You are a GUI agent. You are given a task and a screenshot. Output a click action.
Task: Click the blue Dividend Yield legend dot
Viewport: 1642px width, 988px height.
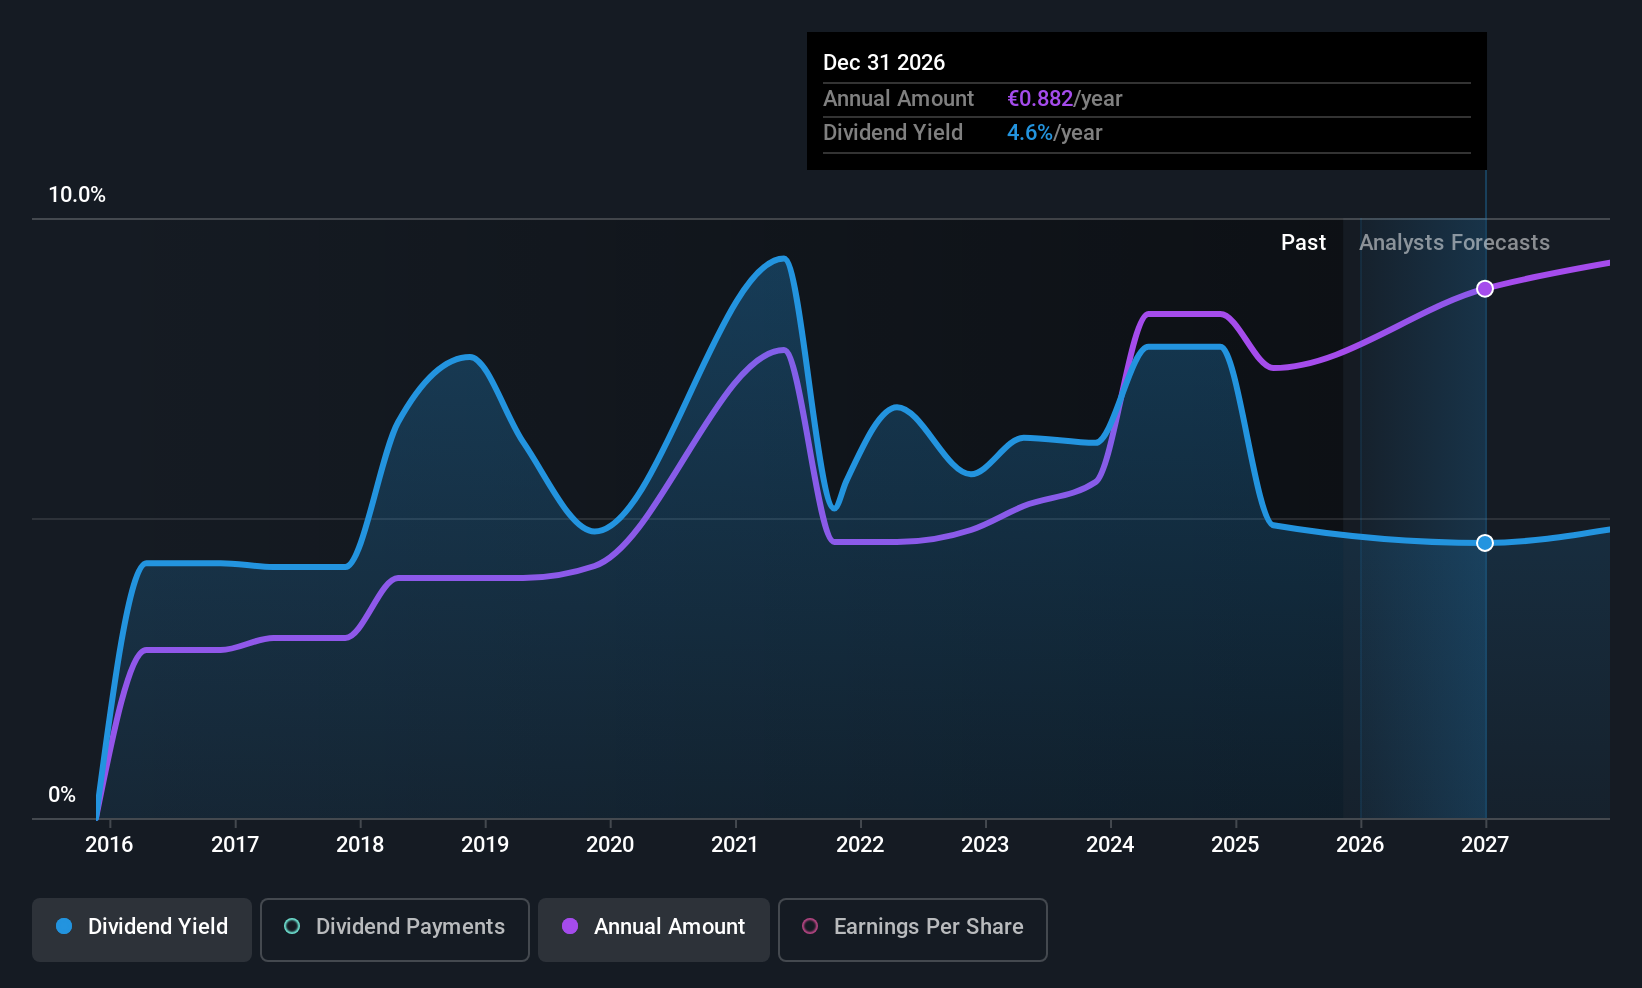(x=64, y=927)
